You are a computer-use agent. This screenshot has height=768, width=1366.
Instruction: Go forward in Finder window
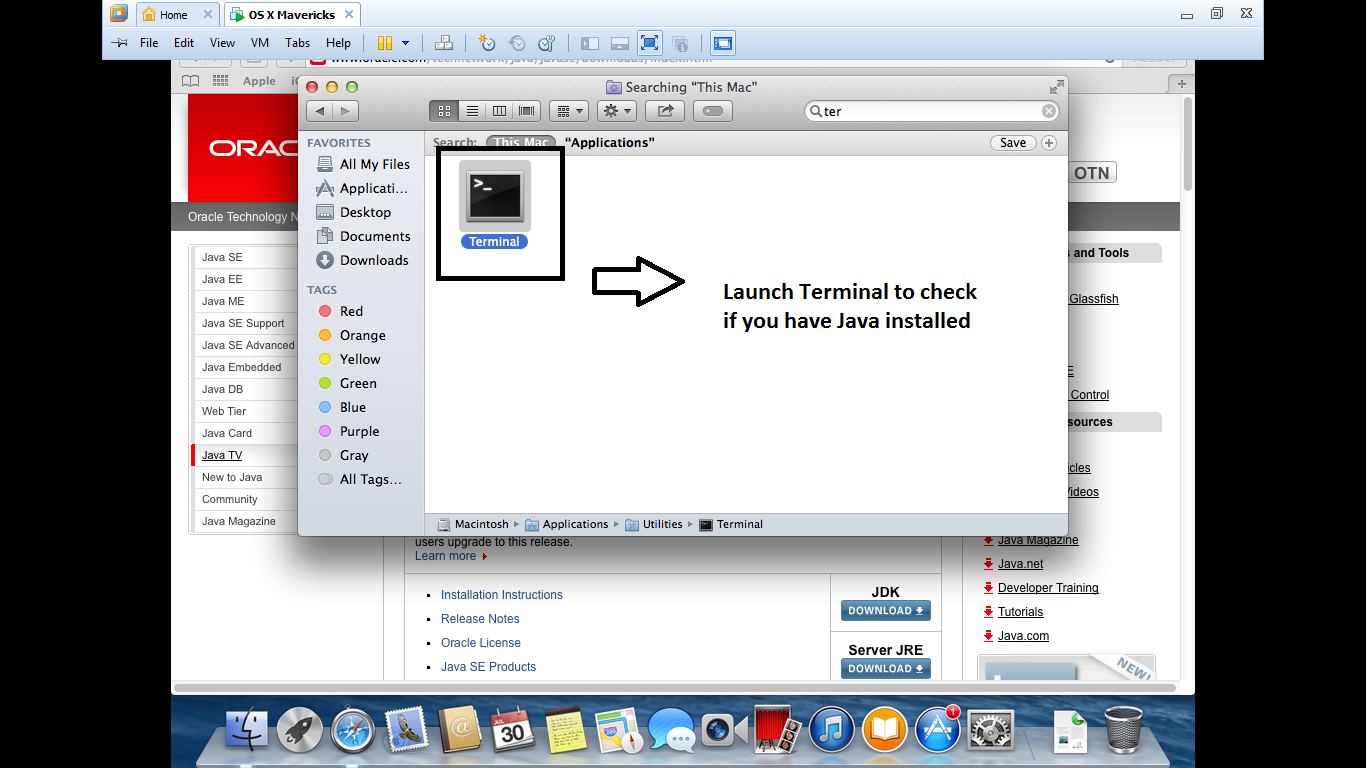click(x=346, y=111)
